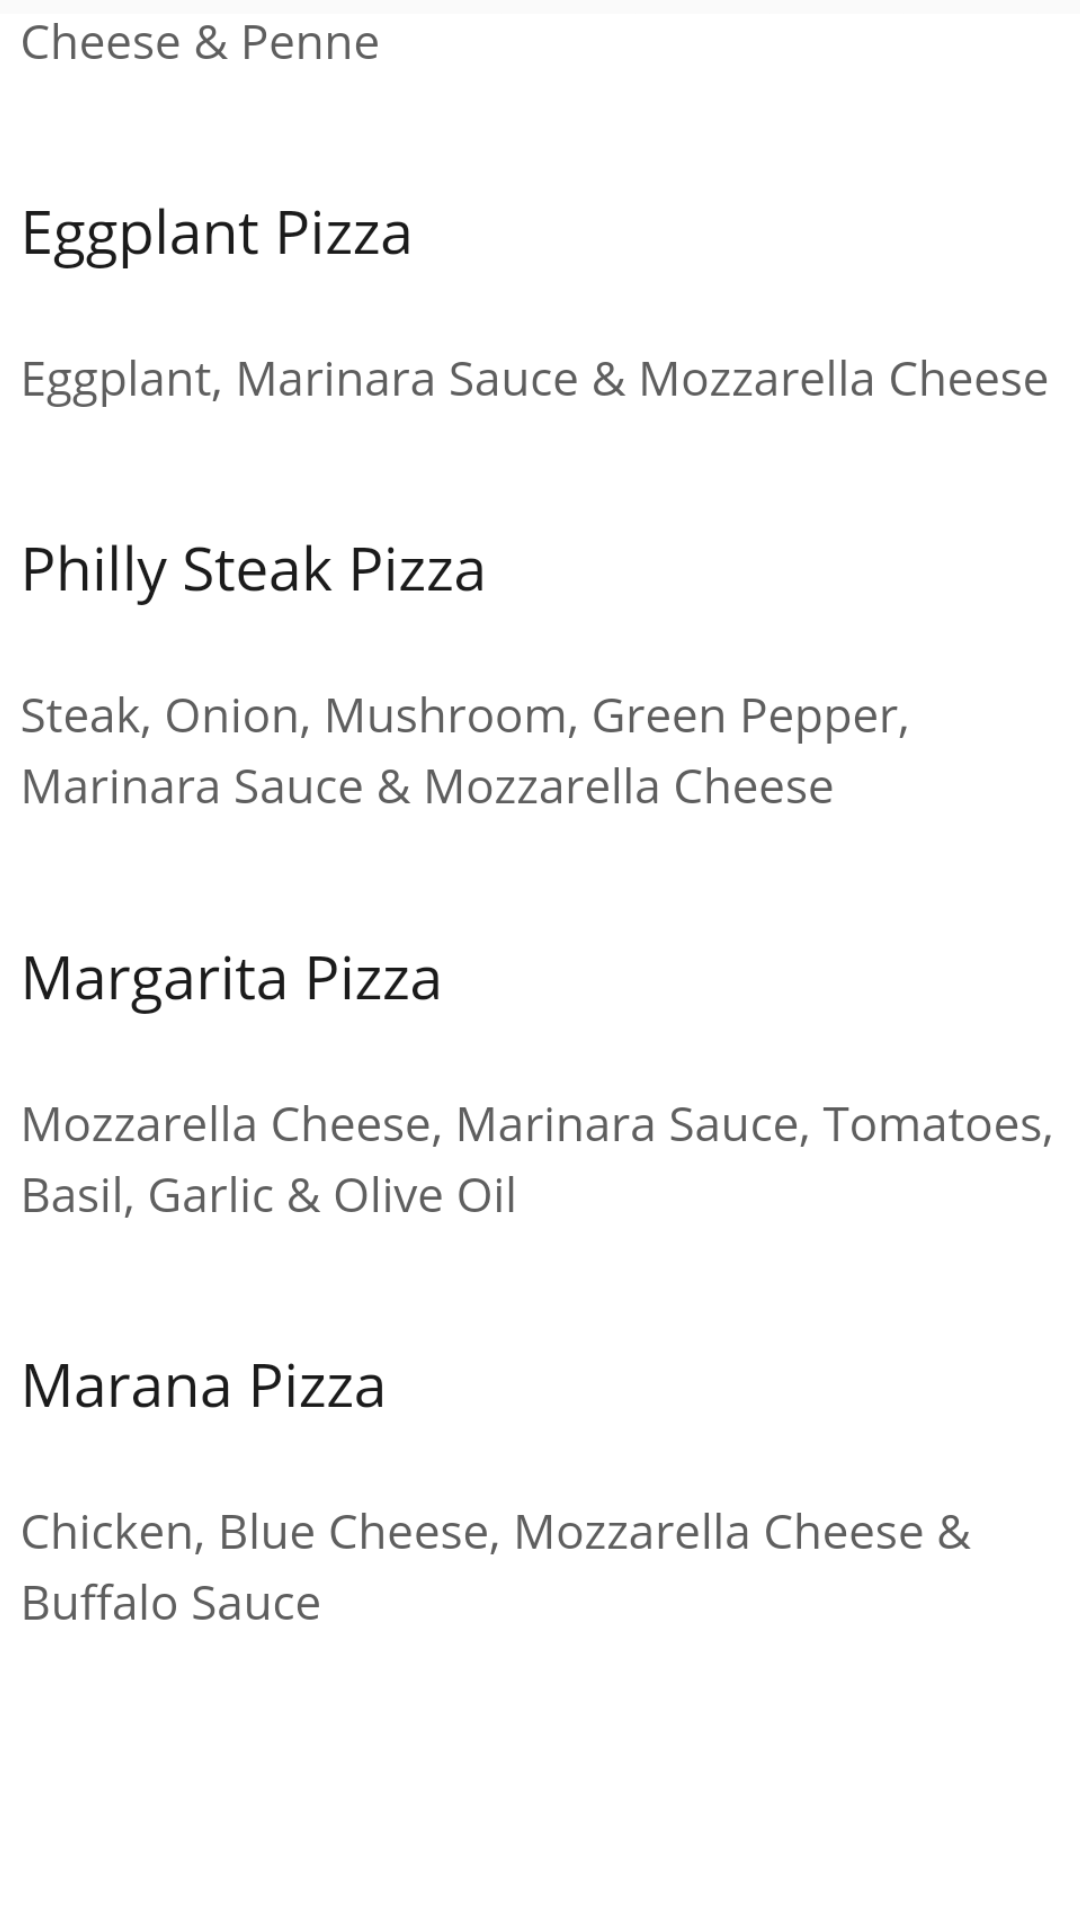The image size is (1080, 1920).
Task: Tap the Eggplant Pizza heading
Action: (x=216, y=234)
